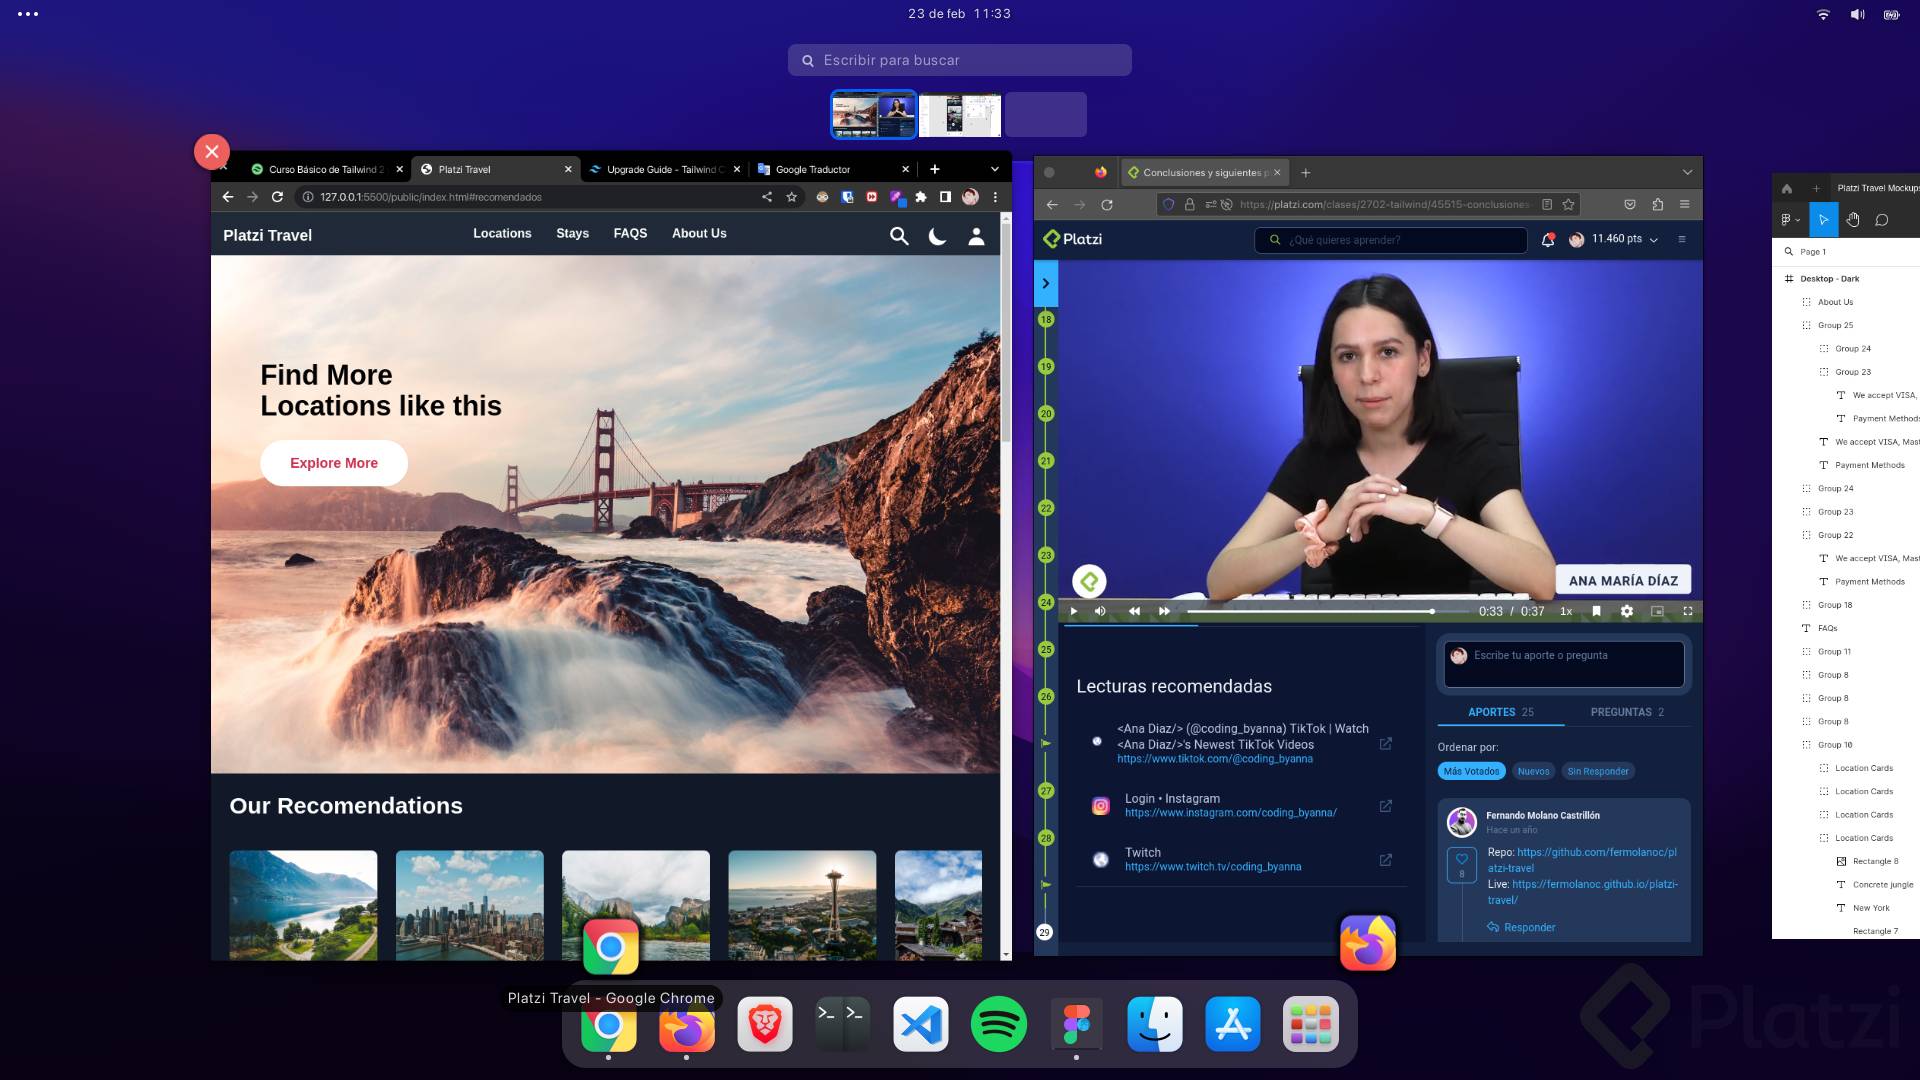
Task: Click the Platzi notifications bell
Action: pos(1548,240)
